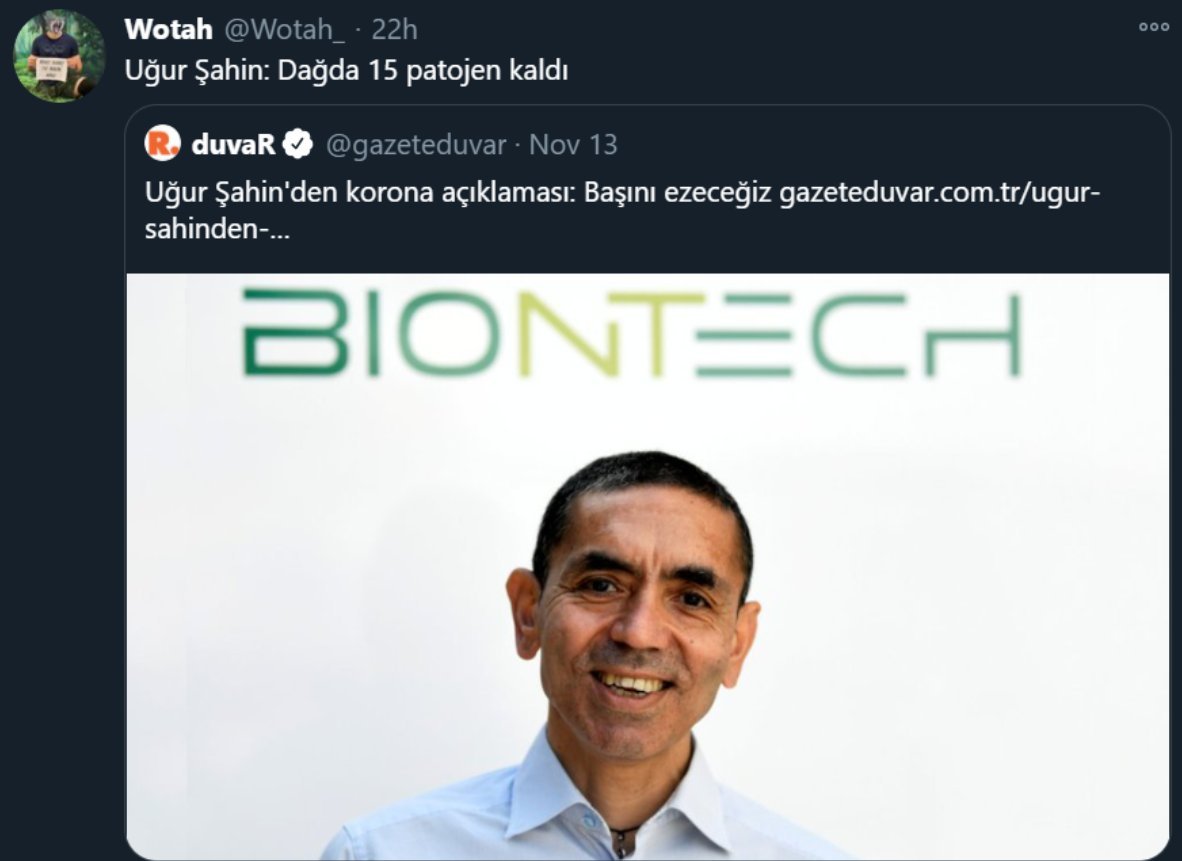This screenshot has height=861, width=1182.
Task: Select the duvaR account name
Action: (x=234, y=144)
